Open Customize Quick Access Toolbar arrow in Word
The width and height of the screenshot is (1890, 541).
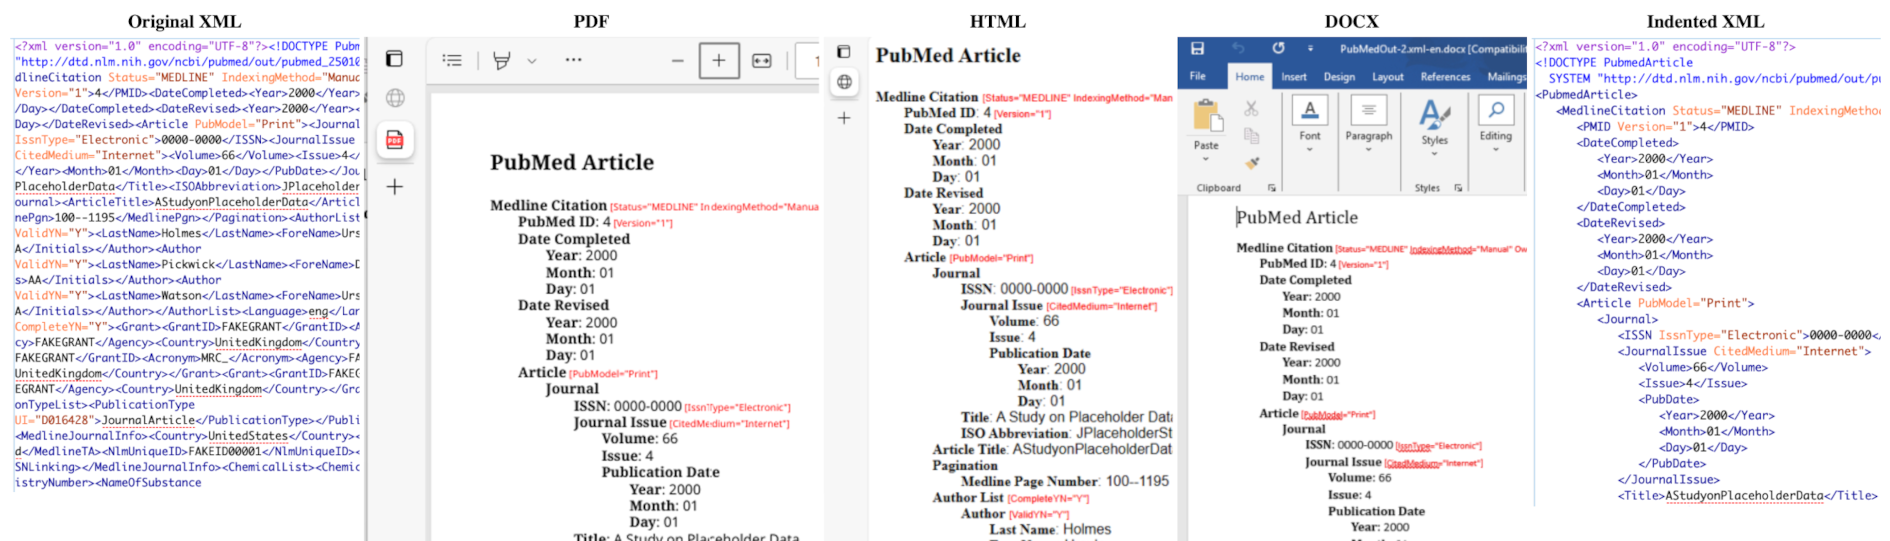[1310, 48]
